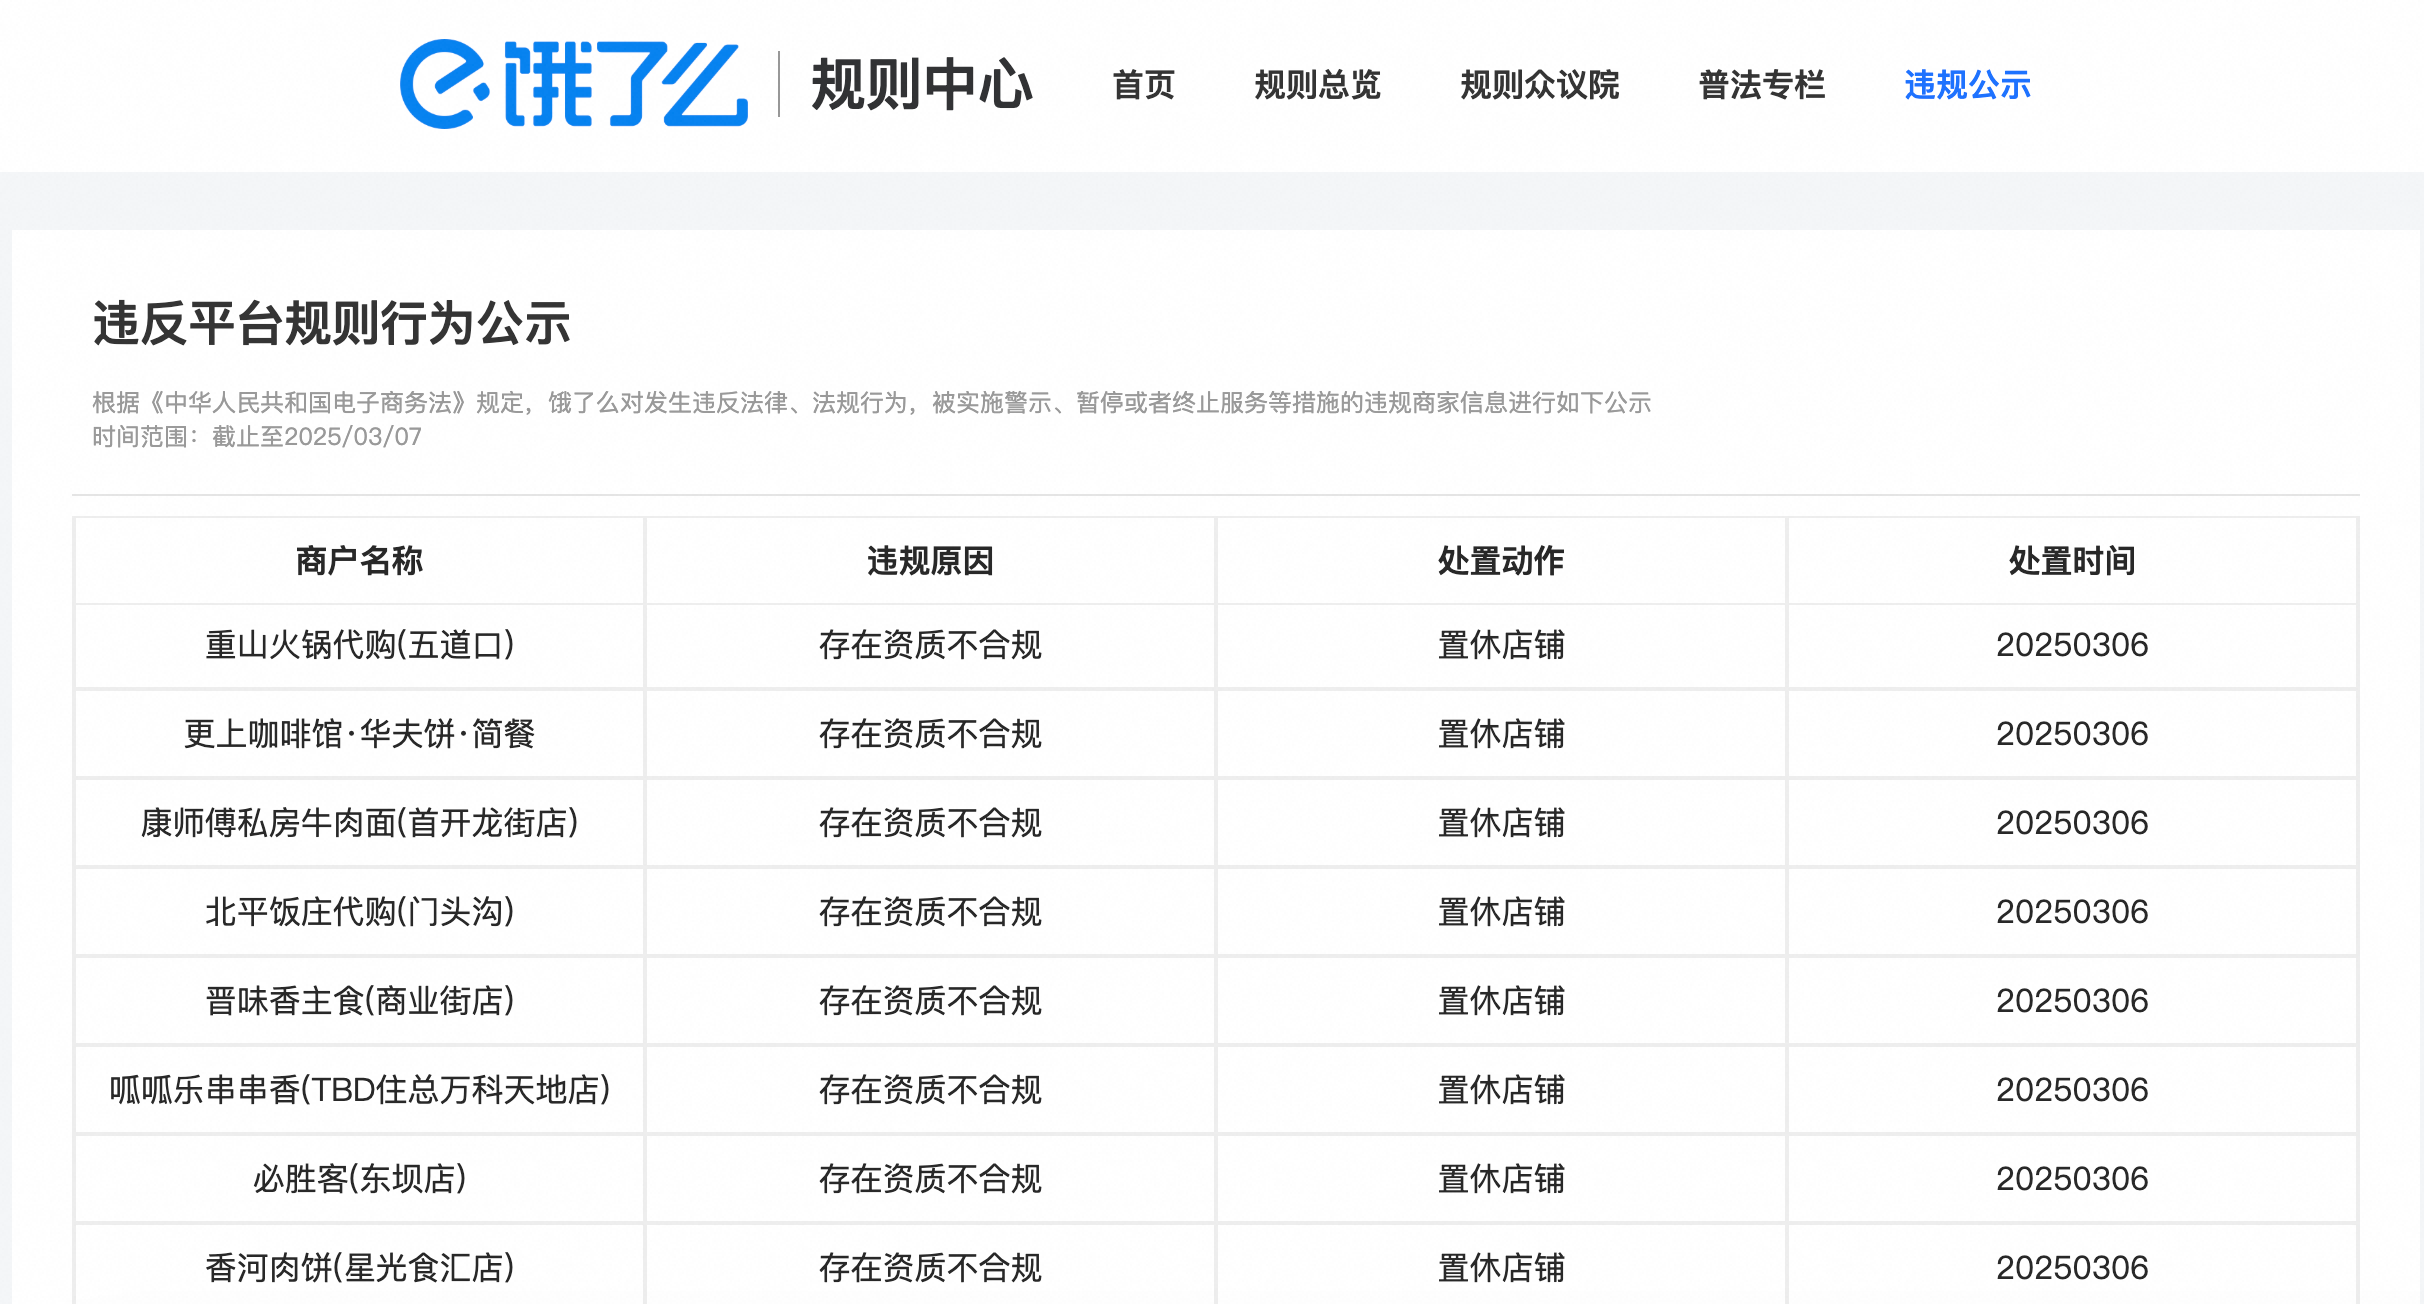Image resolution: width=2424 pixels, height=1304 pixels.
Task: Click merchant 香河肉饼(星光食汇店)
Action: tap(359, 1268)
